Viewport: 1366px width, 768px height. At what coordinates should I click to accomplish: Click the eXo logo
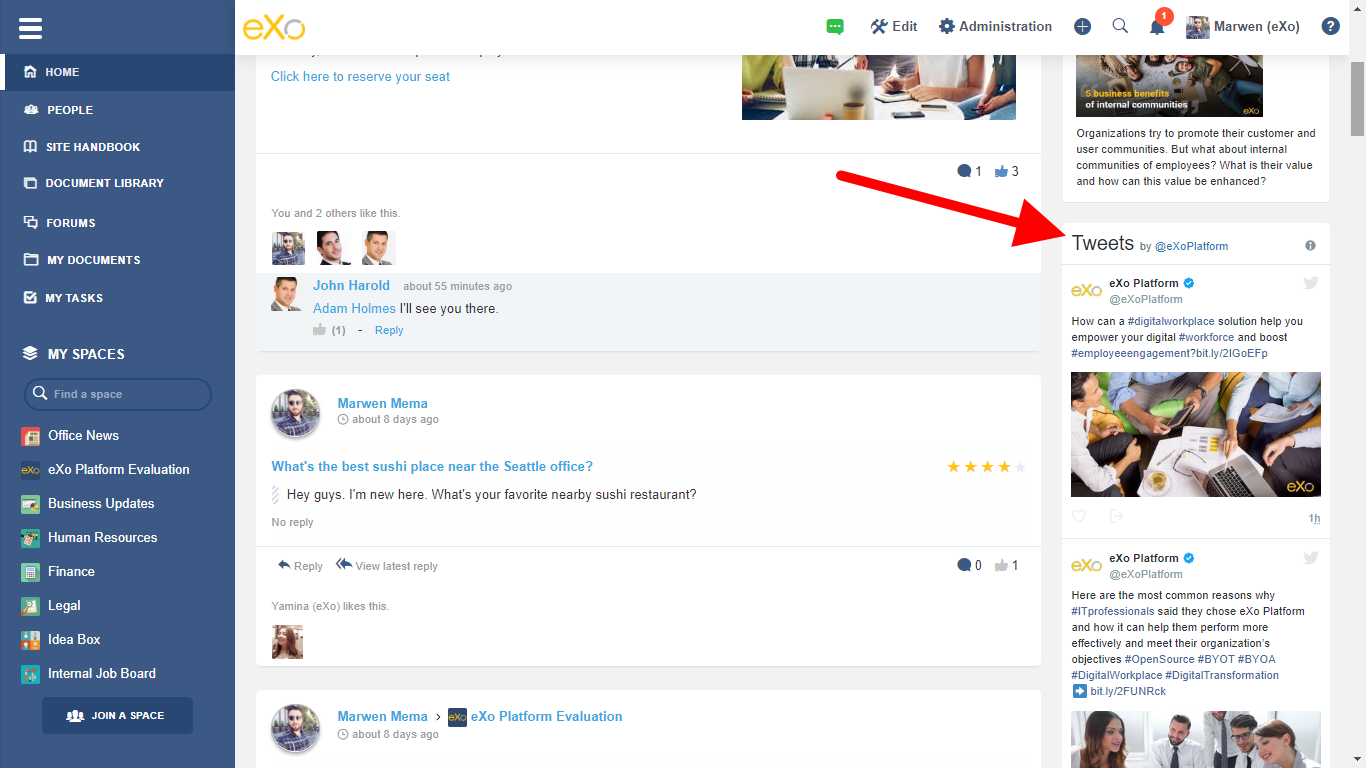pos(274,27)
